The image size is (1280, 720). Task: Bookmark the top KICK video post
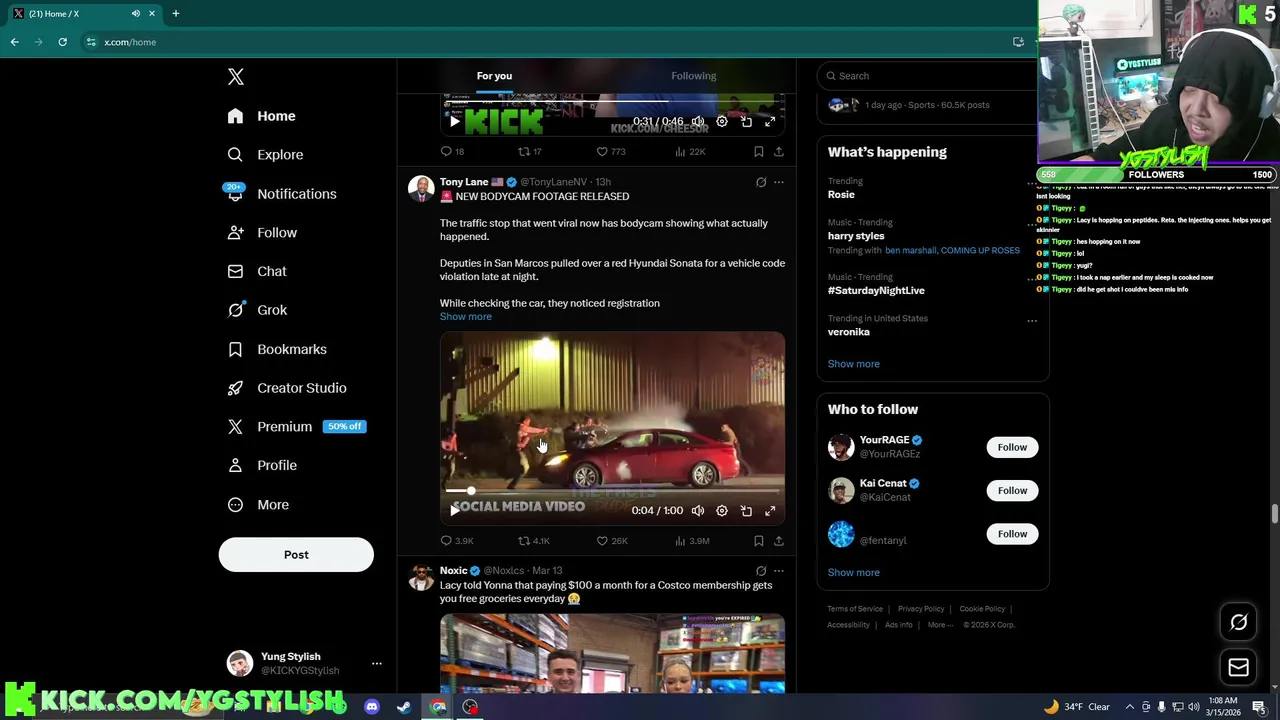(x=759, y=152)
